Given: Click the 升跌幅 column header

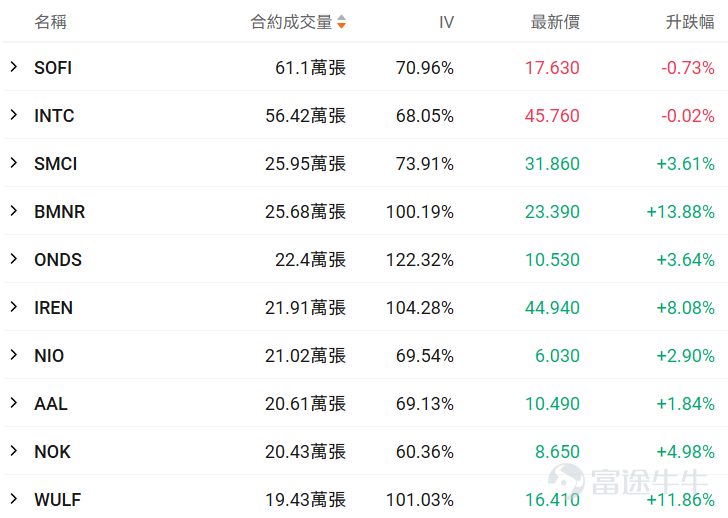Looking at the screenshot, I should pos(690,22).
